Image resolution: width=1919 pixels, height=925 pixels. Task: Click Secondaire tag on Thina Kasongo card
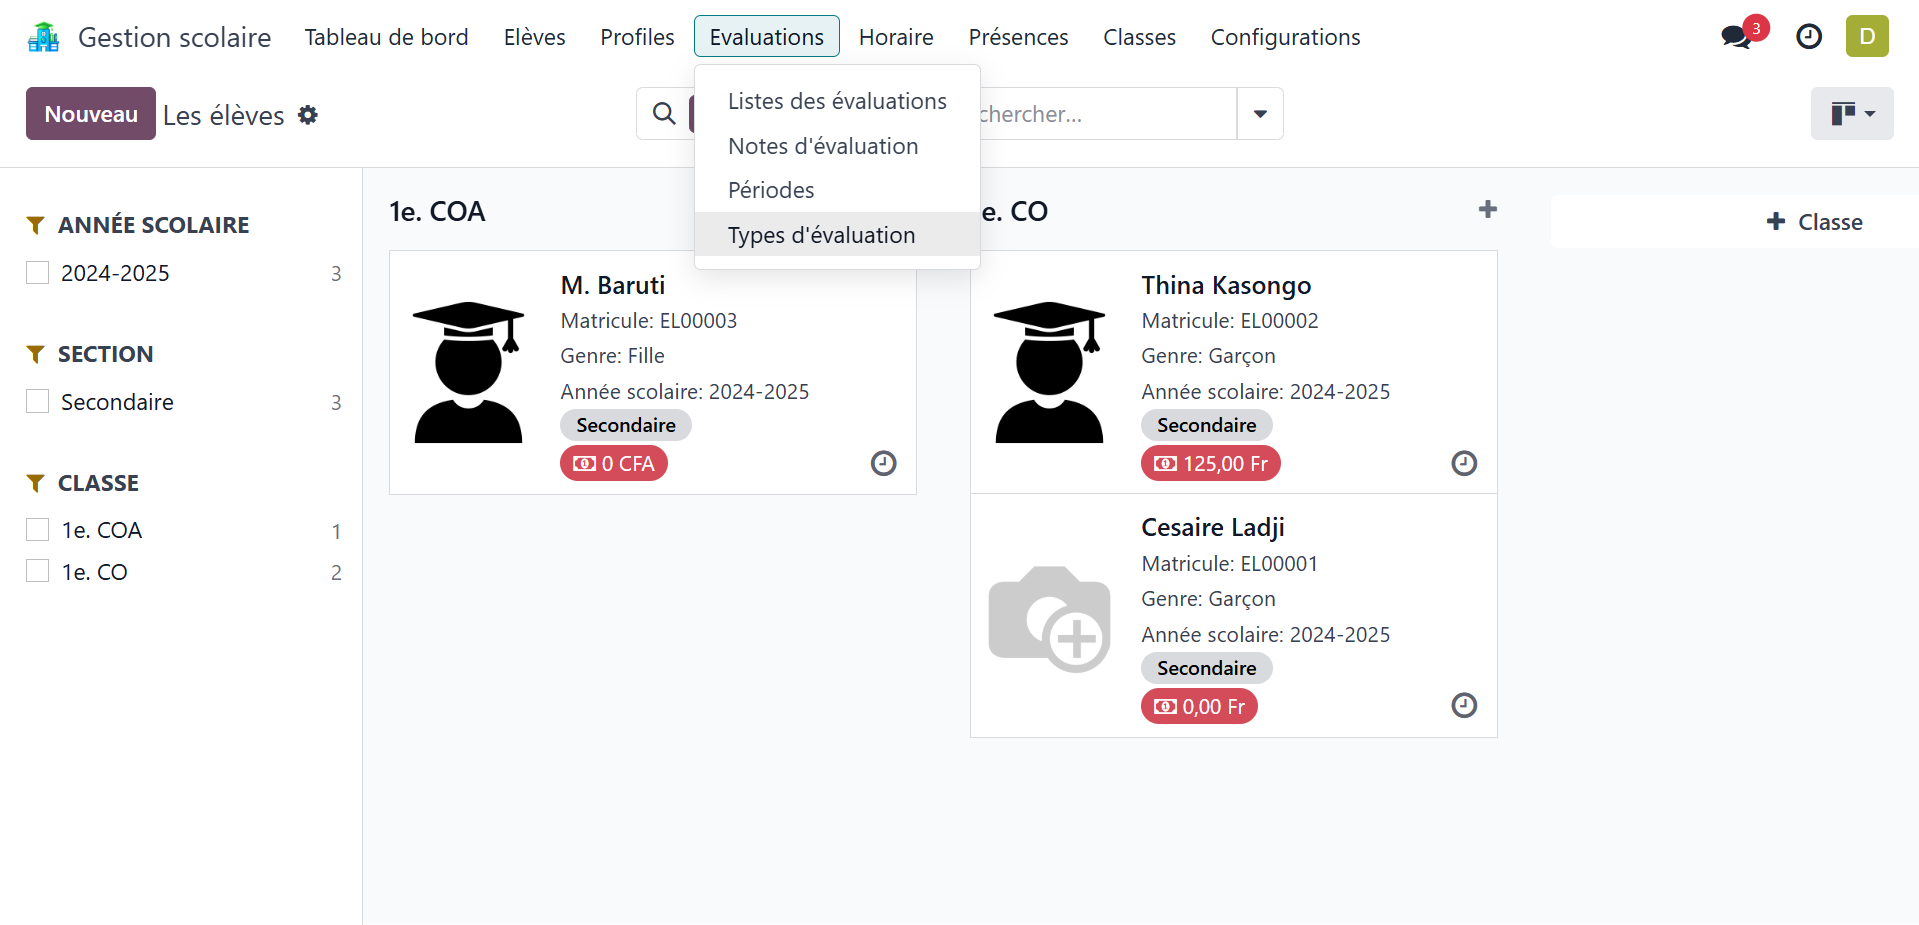click(1207, 425)
